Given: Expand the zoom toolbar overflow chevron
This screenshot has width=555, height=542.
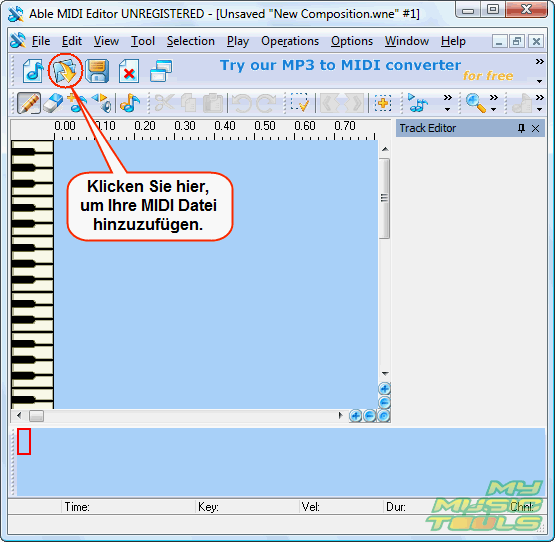Looking at the screenshot, I should pyautogui.click(x=494, y=97).
